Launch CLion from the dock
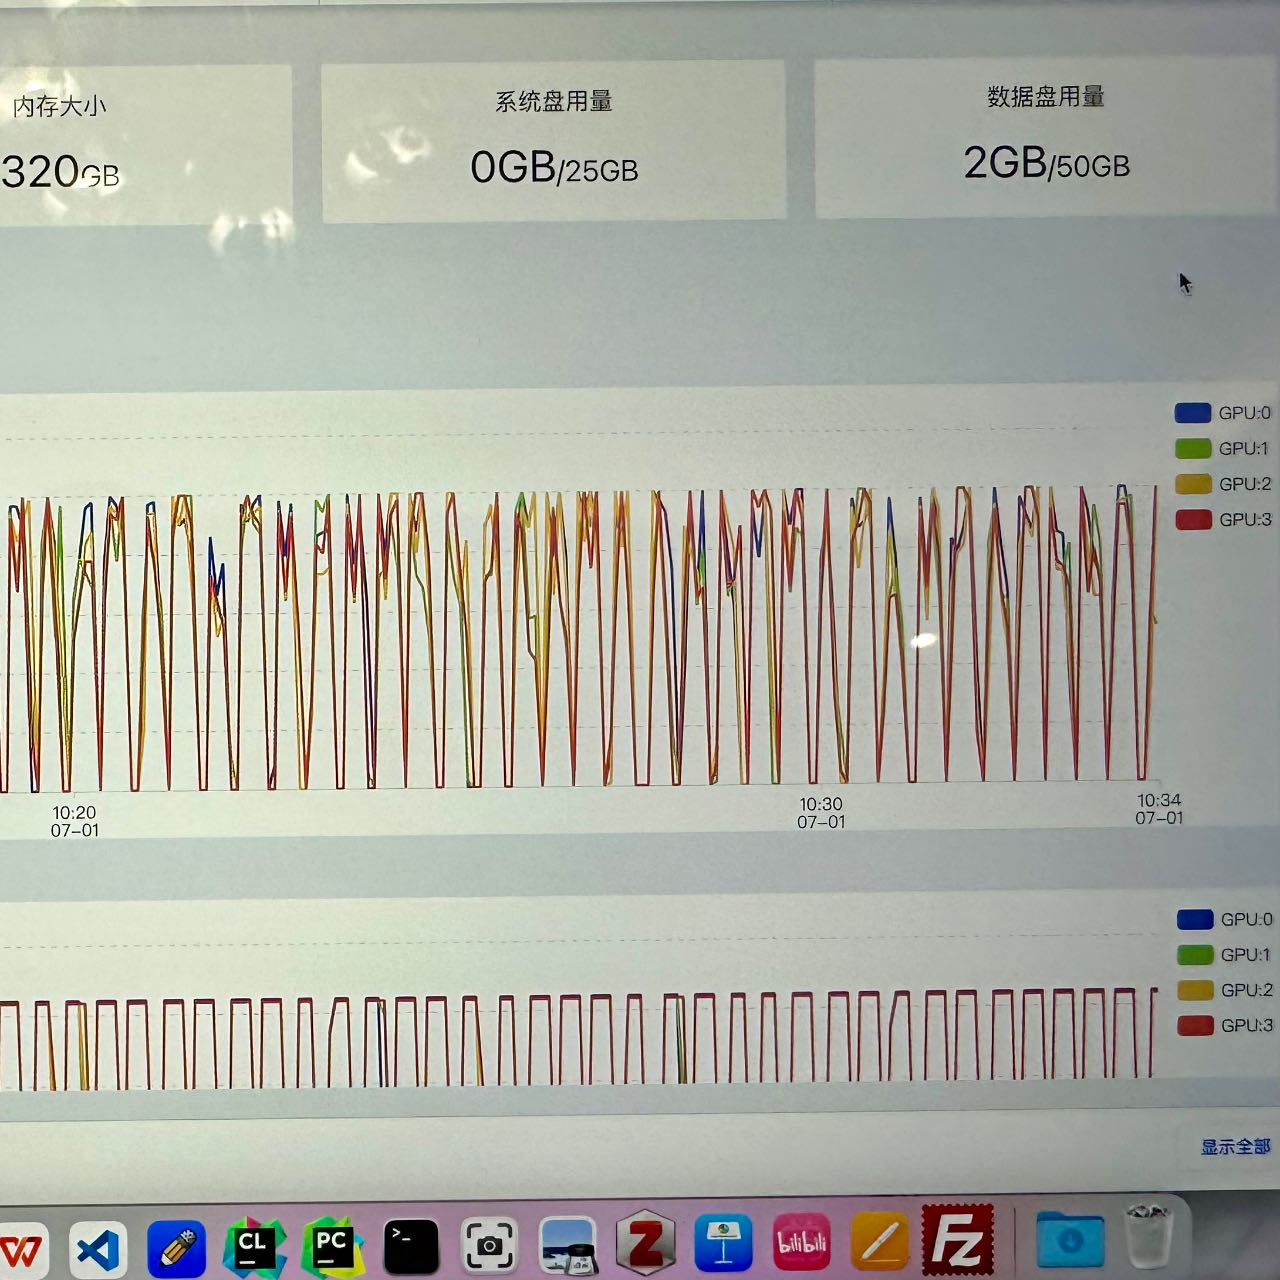The height and width of the screenshot is (1280, 1280). pos(254,1248)
